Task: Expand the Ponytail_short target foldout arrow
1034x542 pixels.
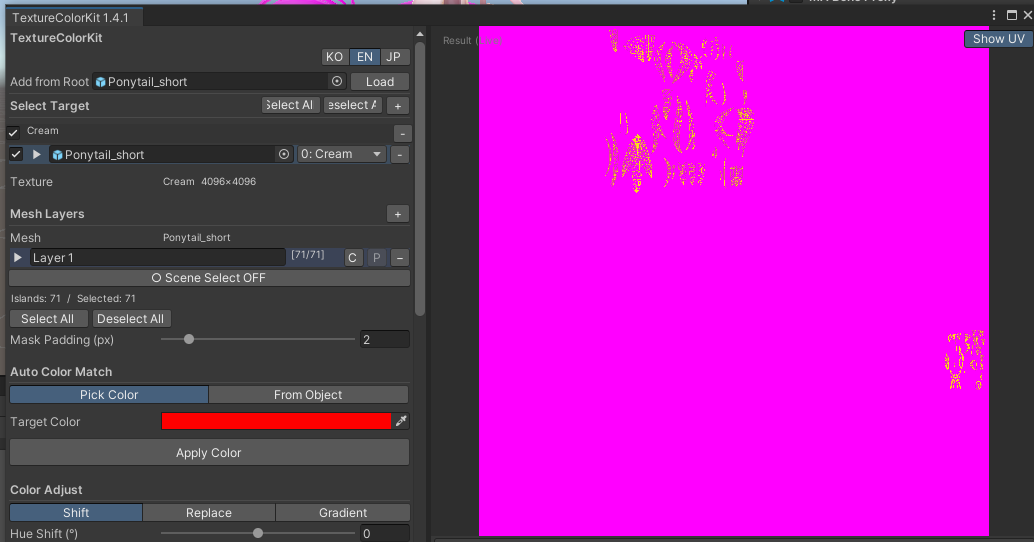Action: pos(37,154)
